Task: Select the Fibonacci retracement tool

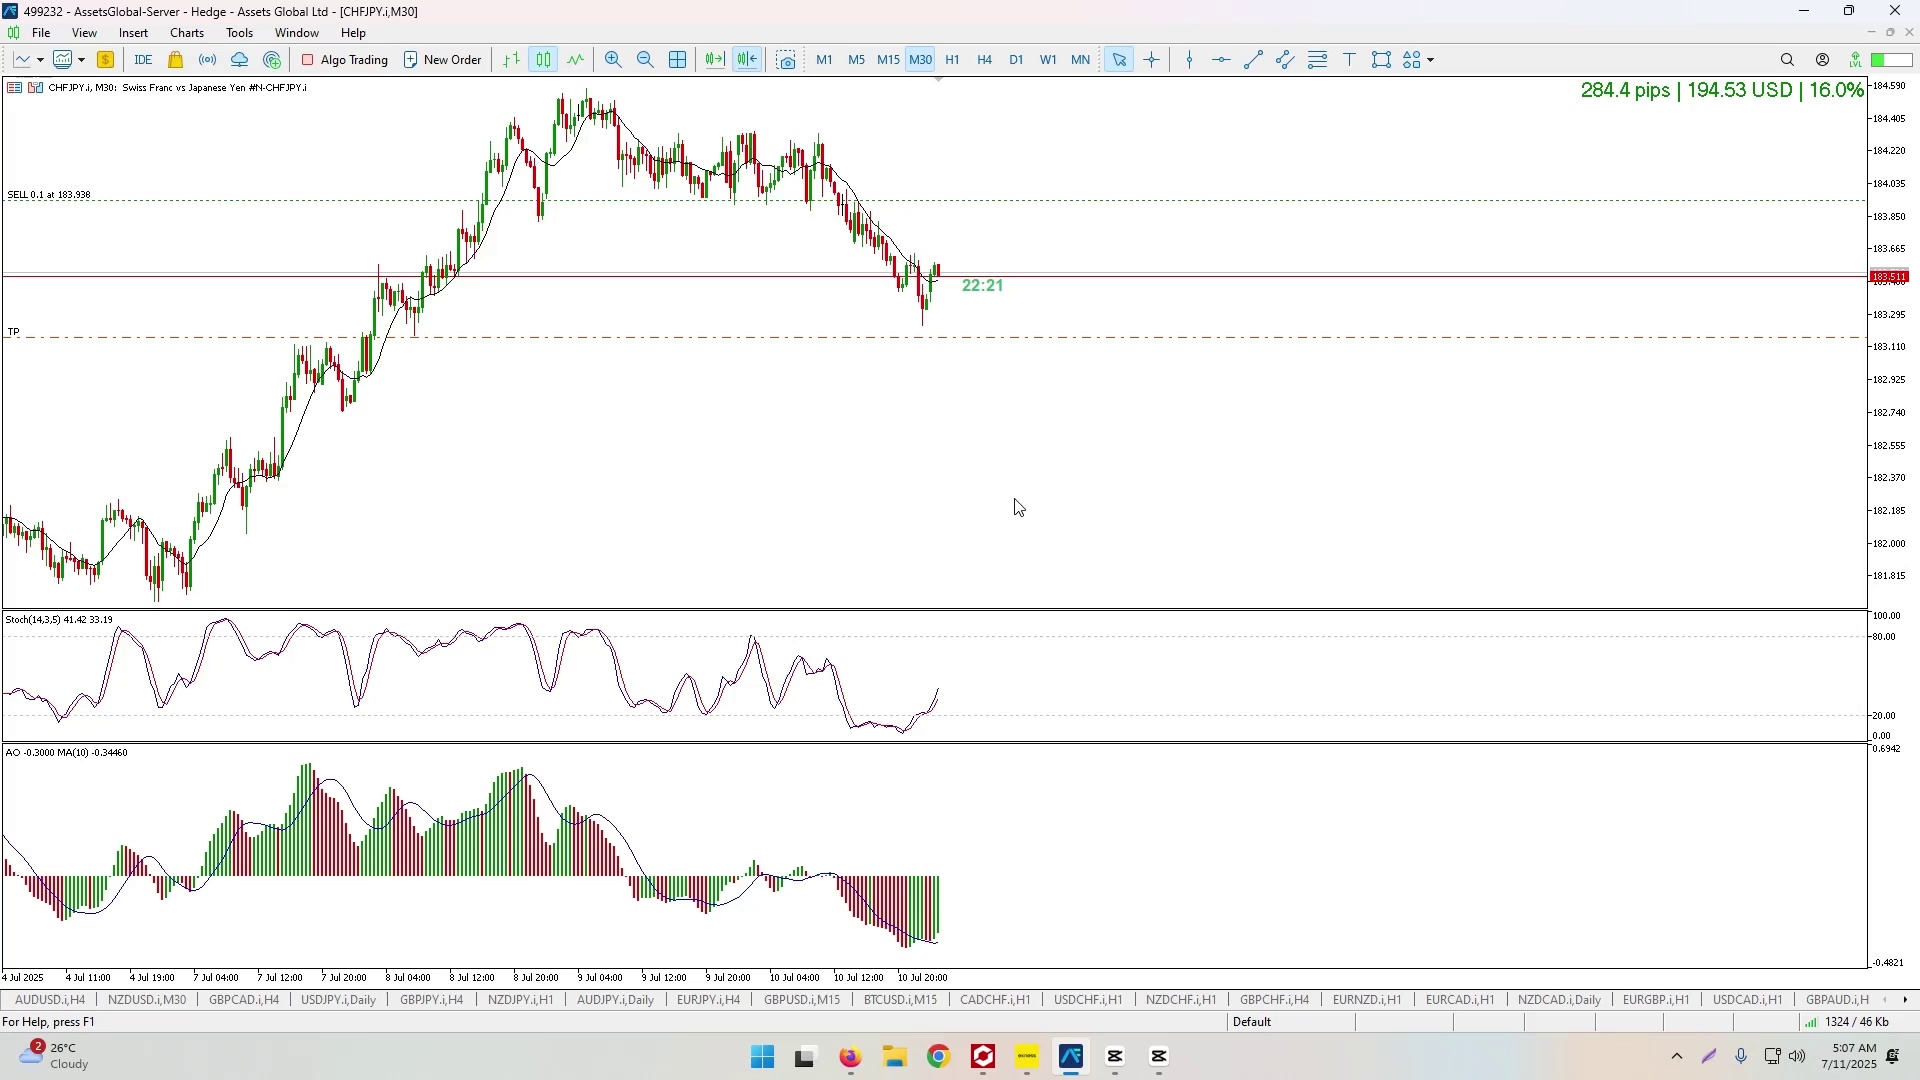Action: (1318, 60)
